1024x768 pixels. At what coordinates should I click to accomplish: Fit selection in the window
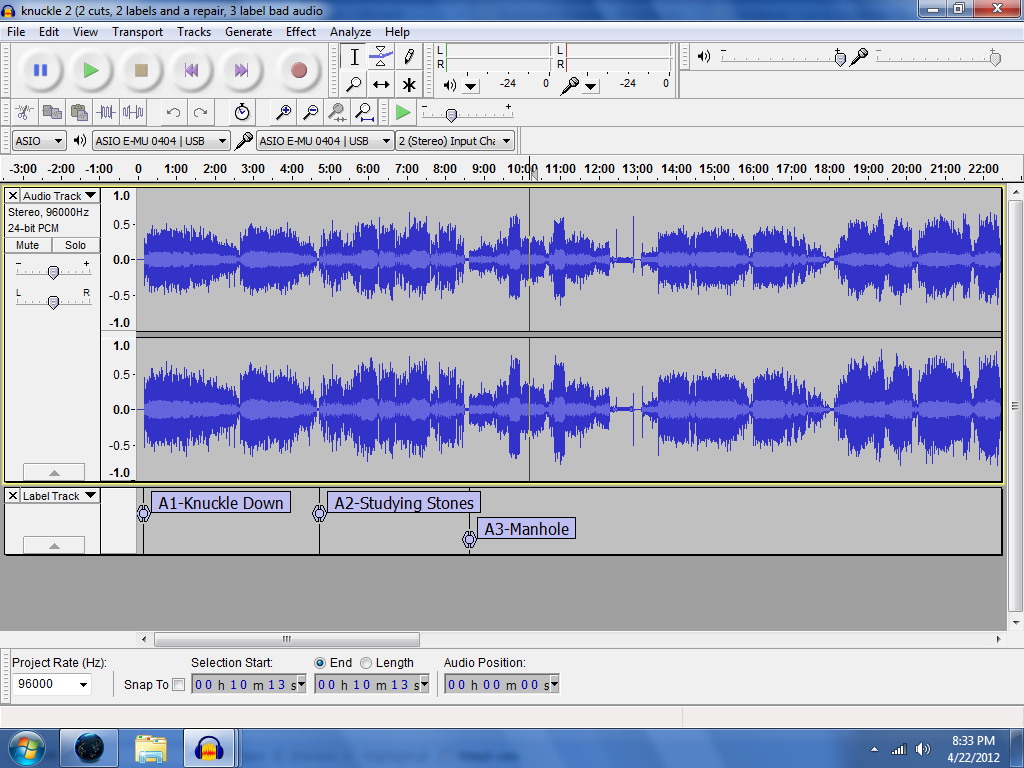(337, 112)
